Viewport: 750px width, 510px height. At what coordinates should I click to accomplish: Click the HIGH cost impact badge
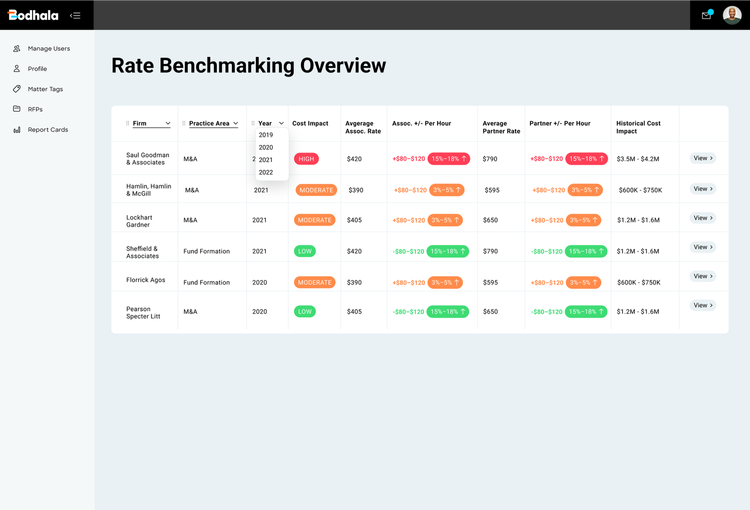point(306,159)
